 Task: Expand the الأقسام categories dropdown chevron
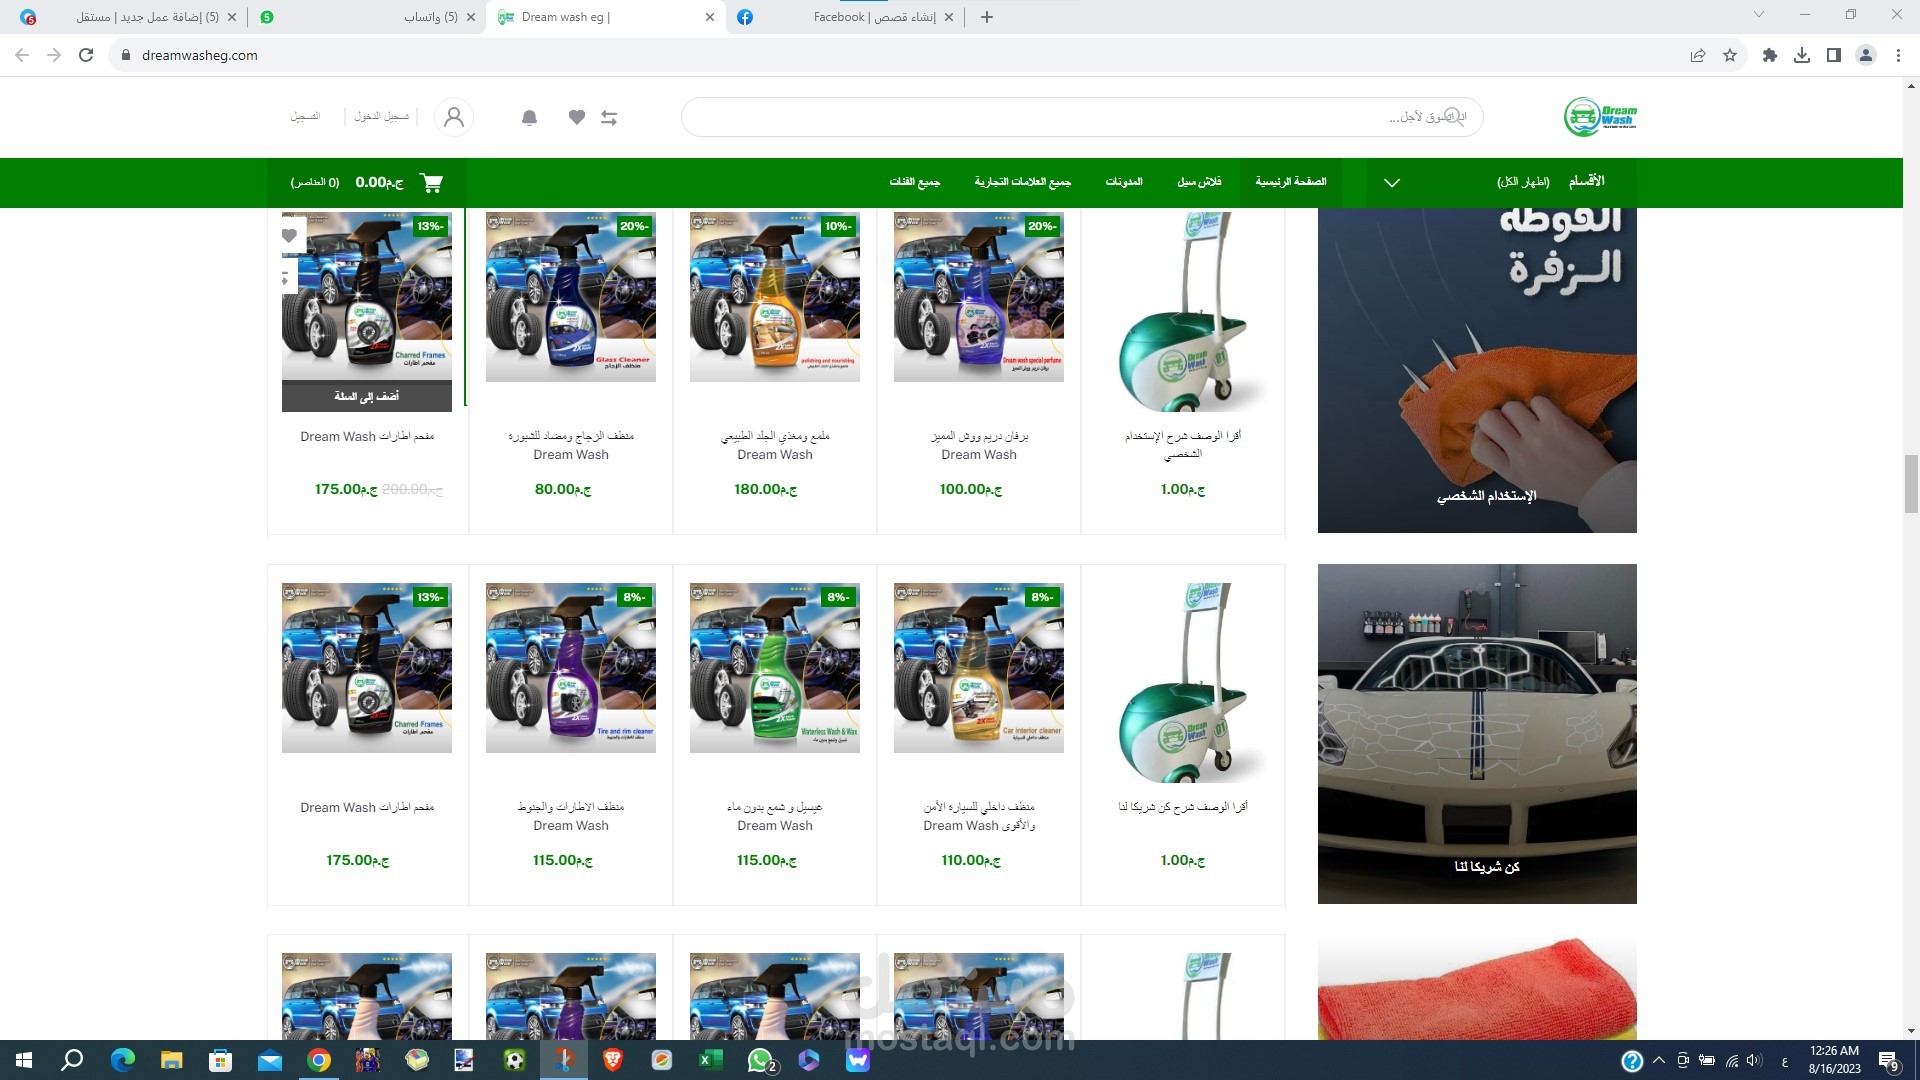1392,182
